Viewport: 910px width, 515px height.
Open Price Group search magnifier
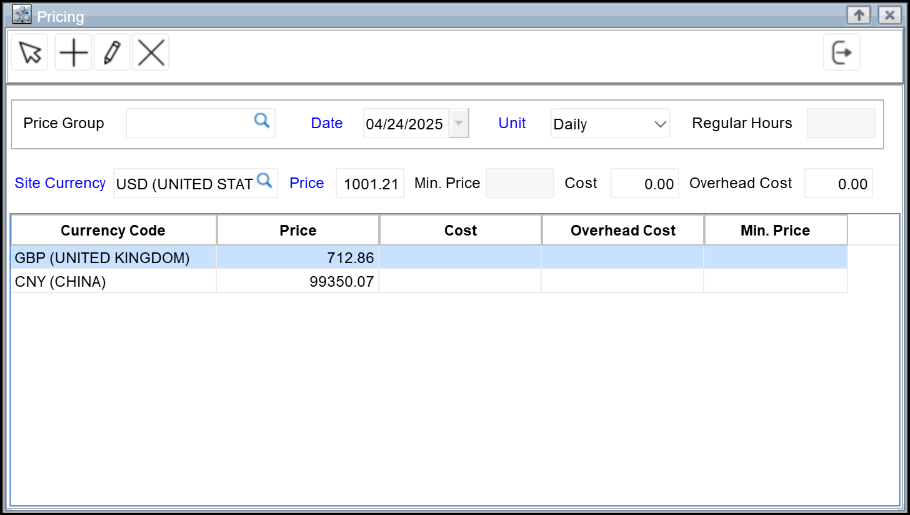click(x=261, y=121)
